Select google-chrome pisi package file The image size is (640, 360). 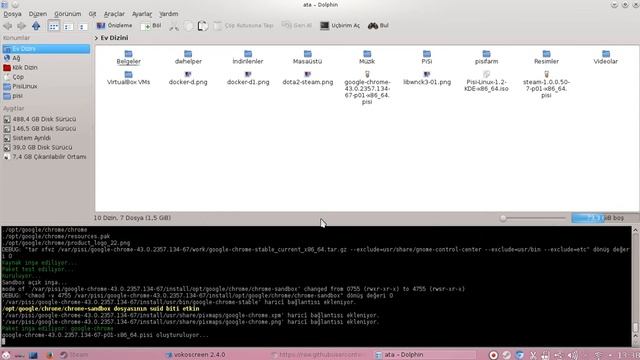click(367, 88)
